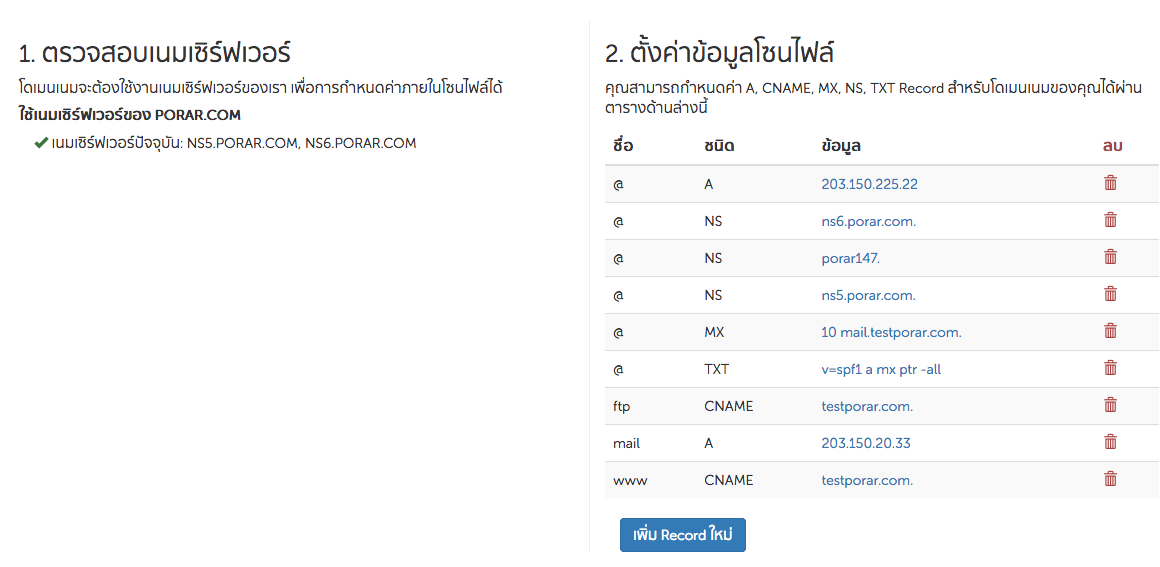Delete the TXT spf1 record
This screenshot has width=1160, height=567.
coord(1110,368)
